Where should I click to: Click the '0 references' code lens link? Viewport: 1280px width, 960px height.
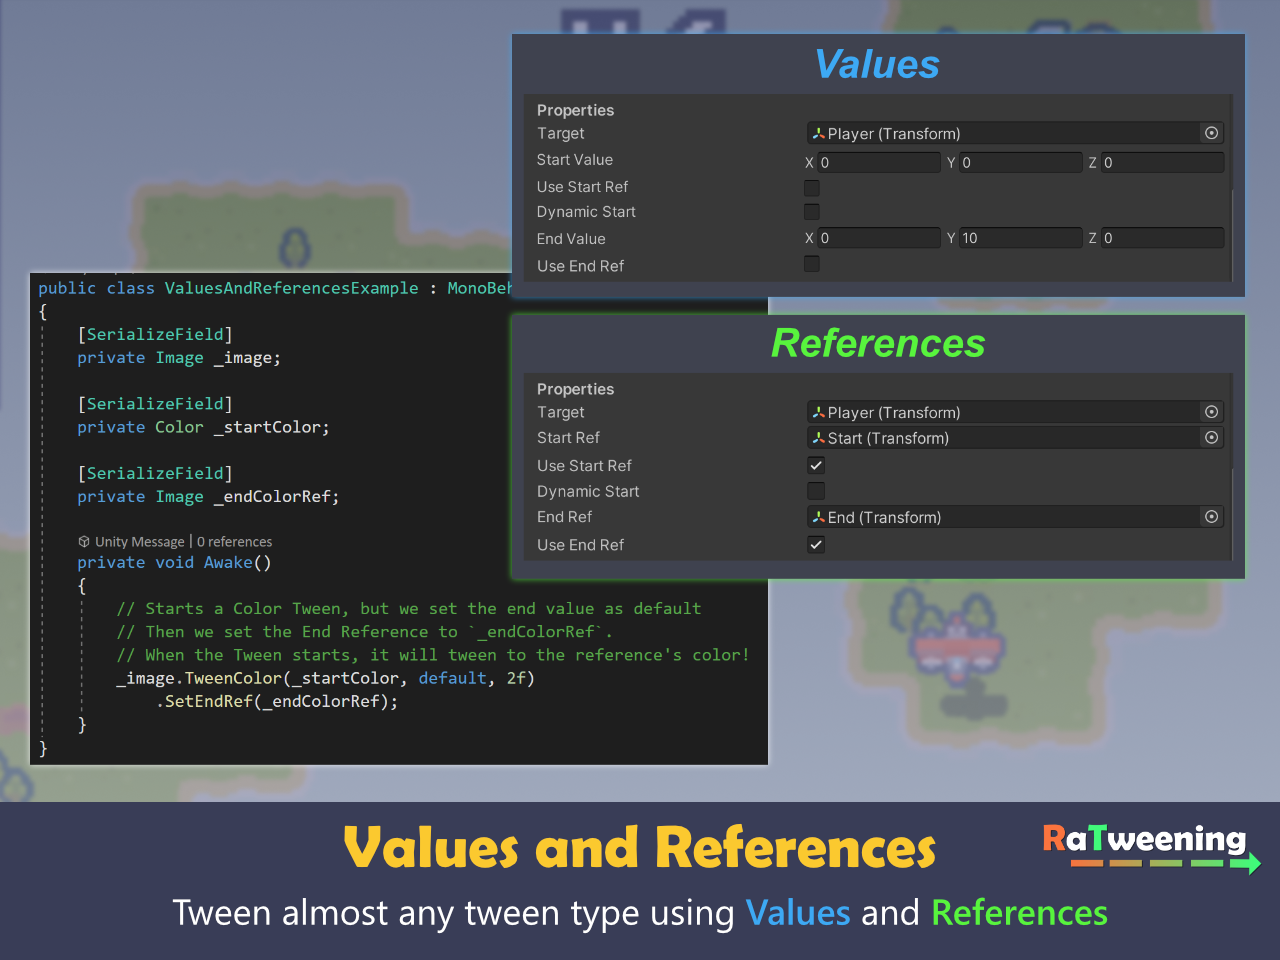[x=235, y=542]
